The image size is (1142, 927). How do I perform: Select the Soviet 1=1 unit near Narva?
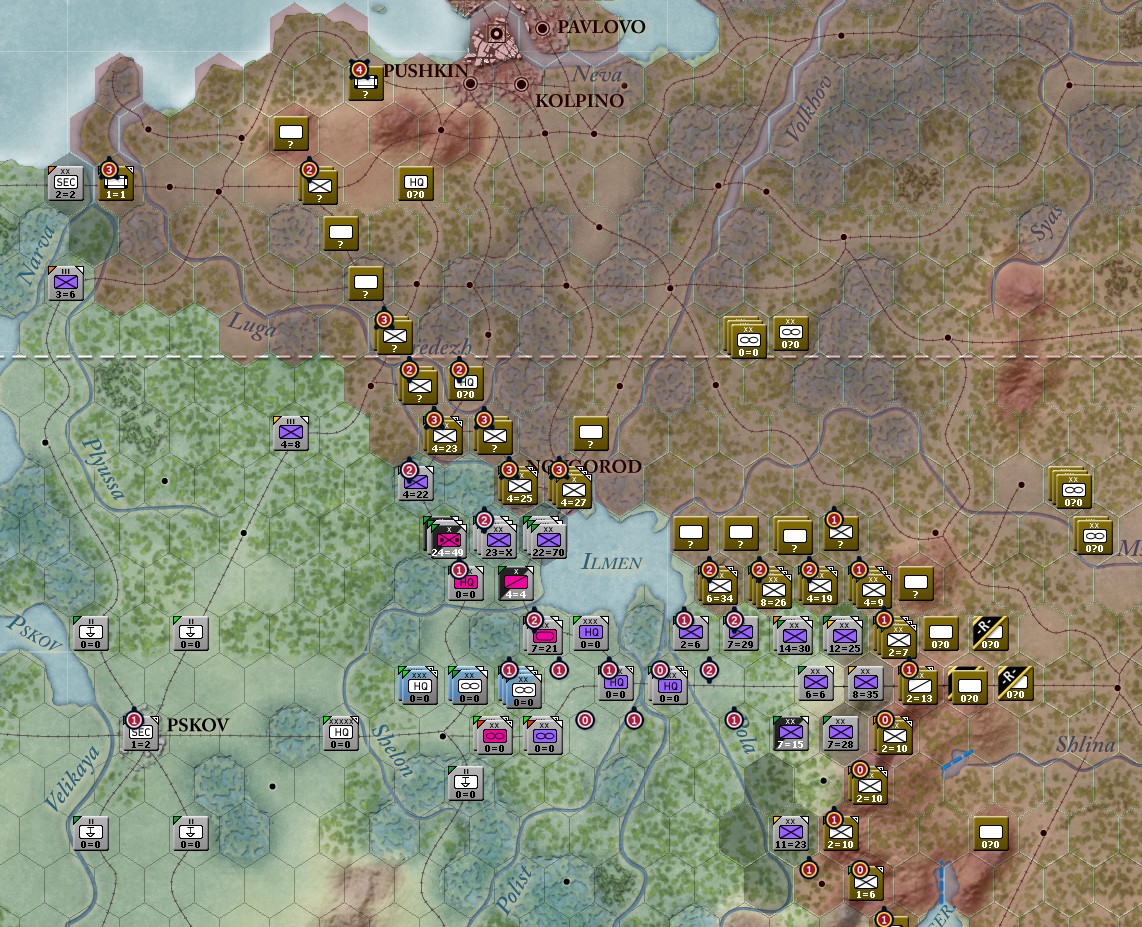click(116, 183)
